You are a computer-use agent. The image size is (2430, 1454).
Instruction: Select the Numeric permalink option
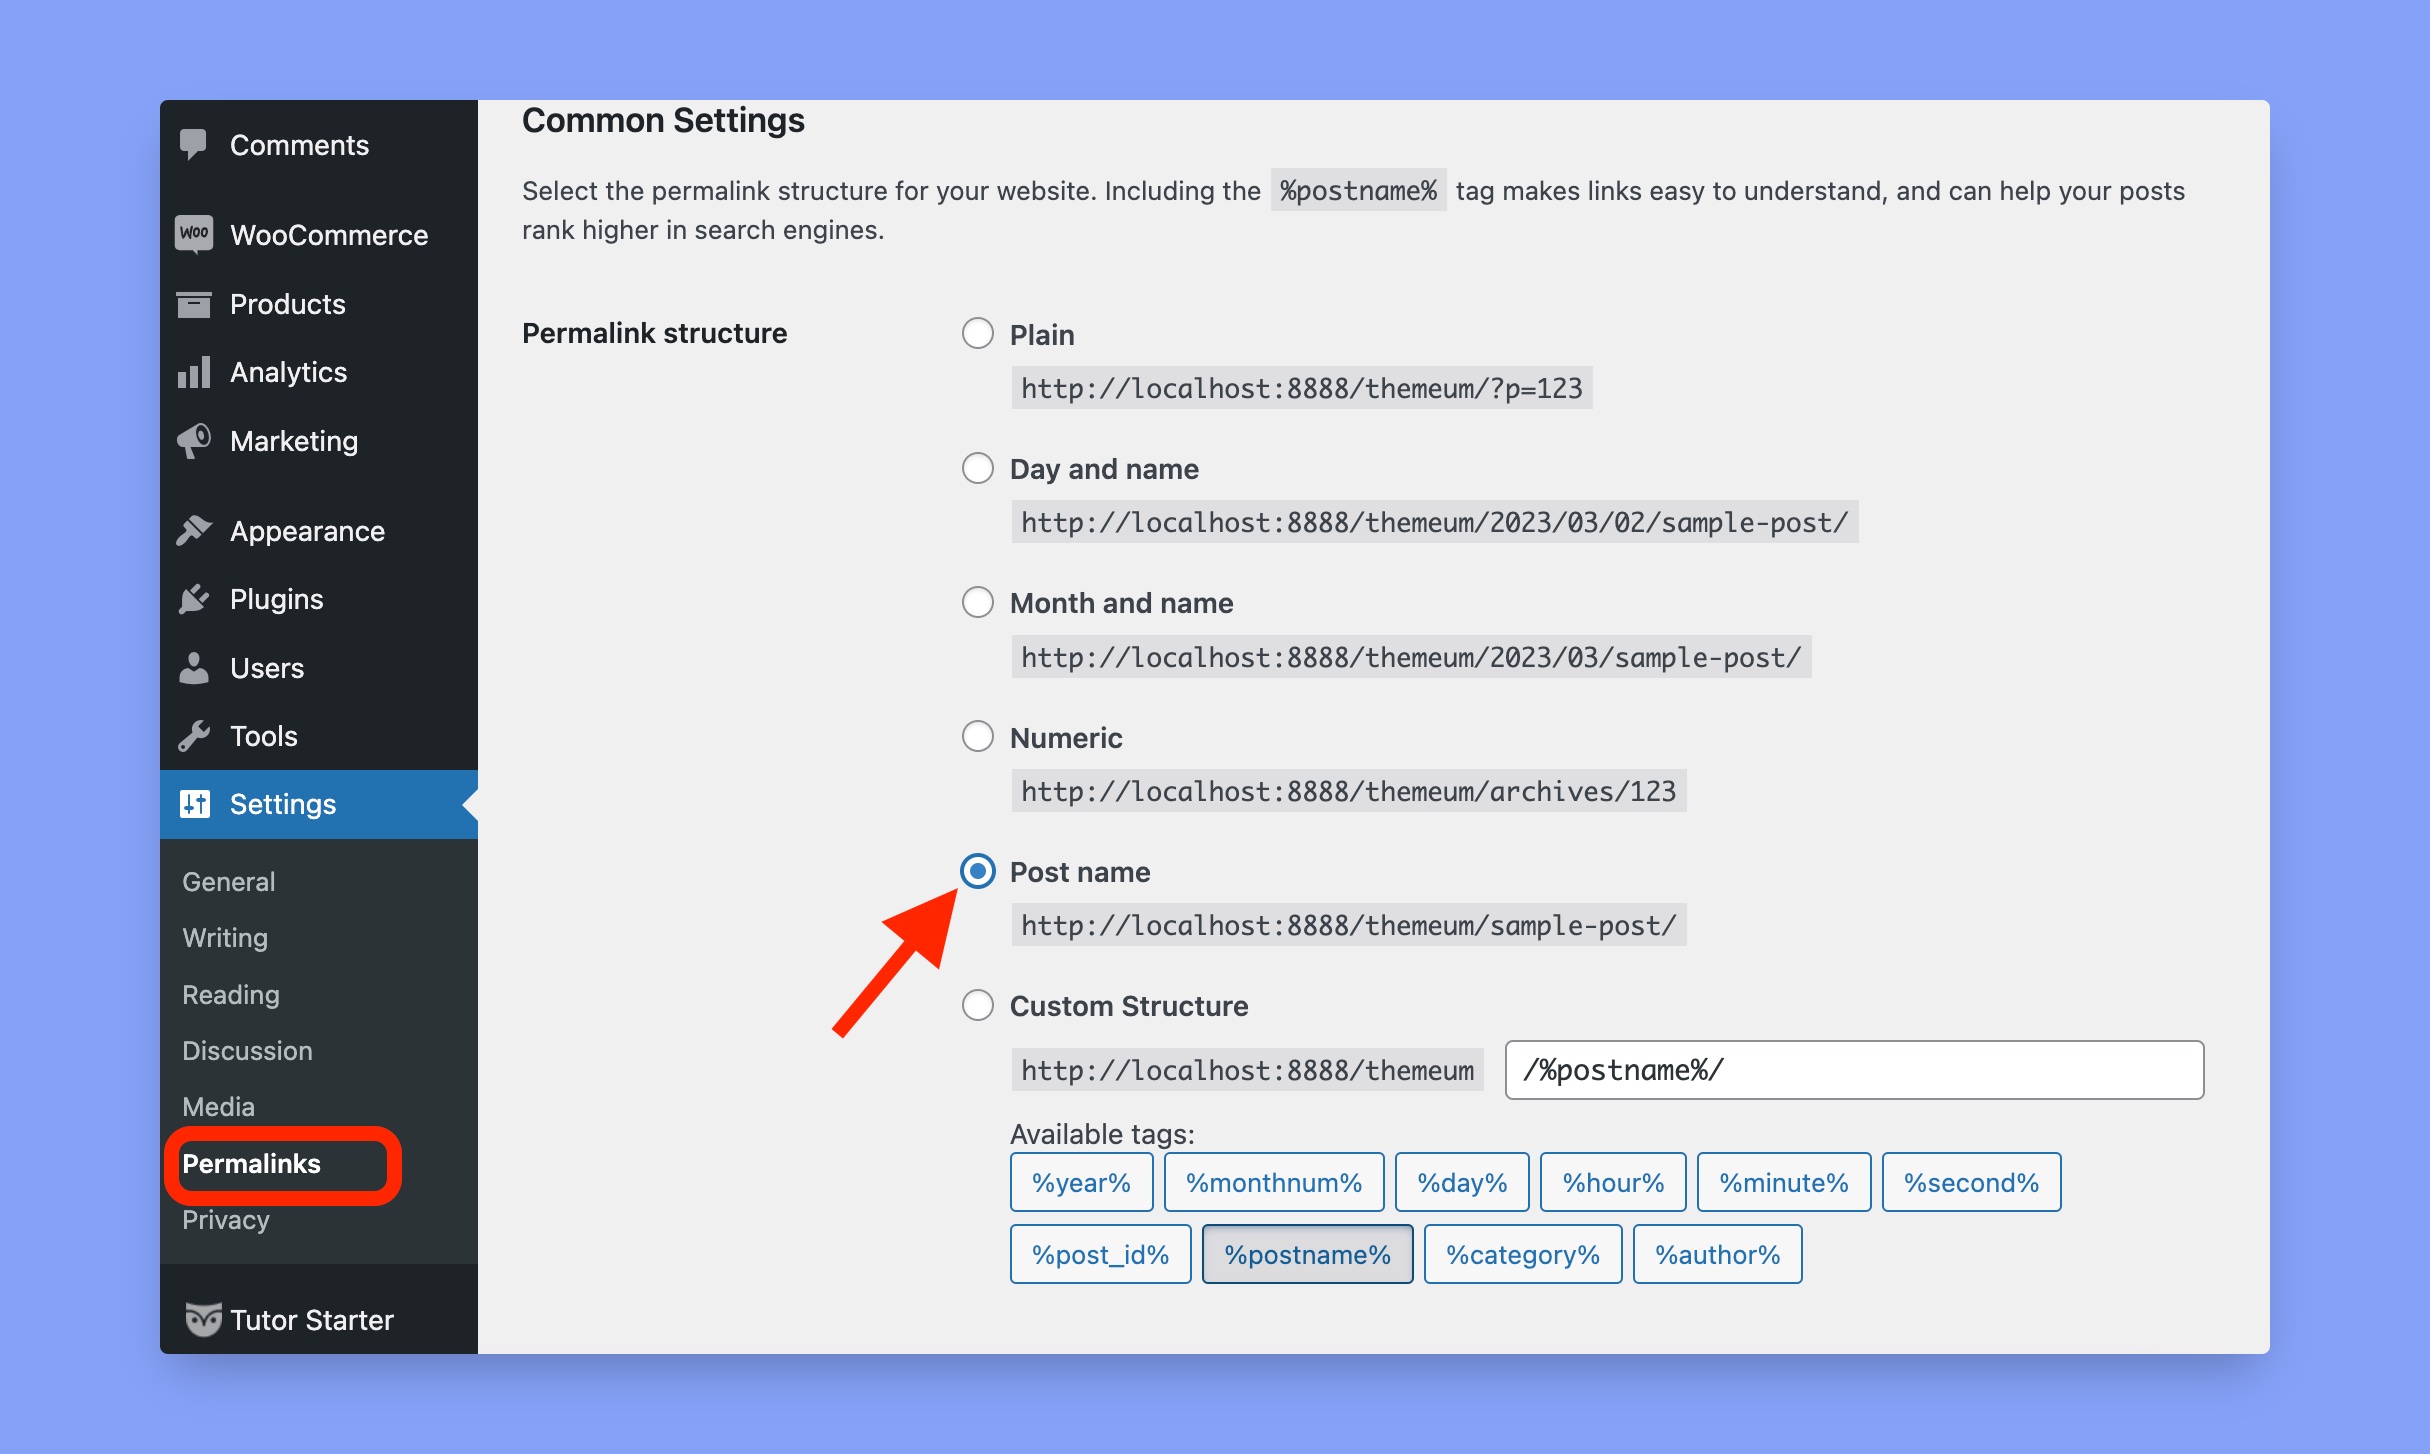coord(977,737)
